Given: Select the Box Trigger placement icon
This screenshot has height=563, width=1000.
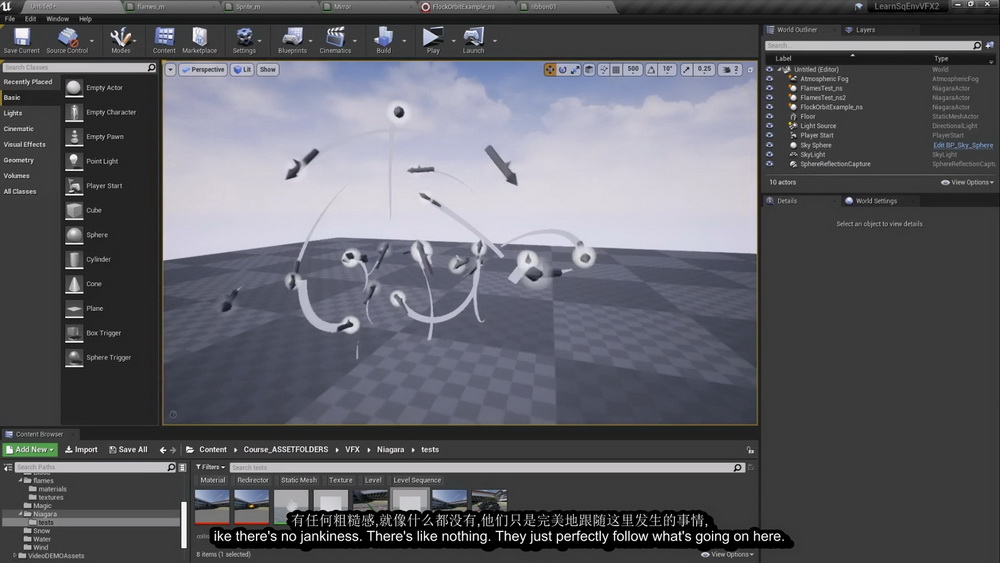Looking at the screenshot, I should click(74, 333).
